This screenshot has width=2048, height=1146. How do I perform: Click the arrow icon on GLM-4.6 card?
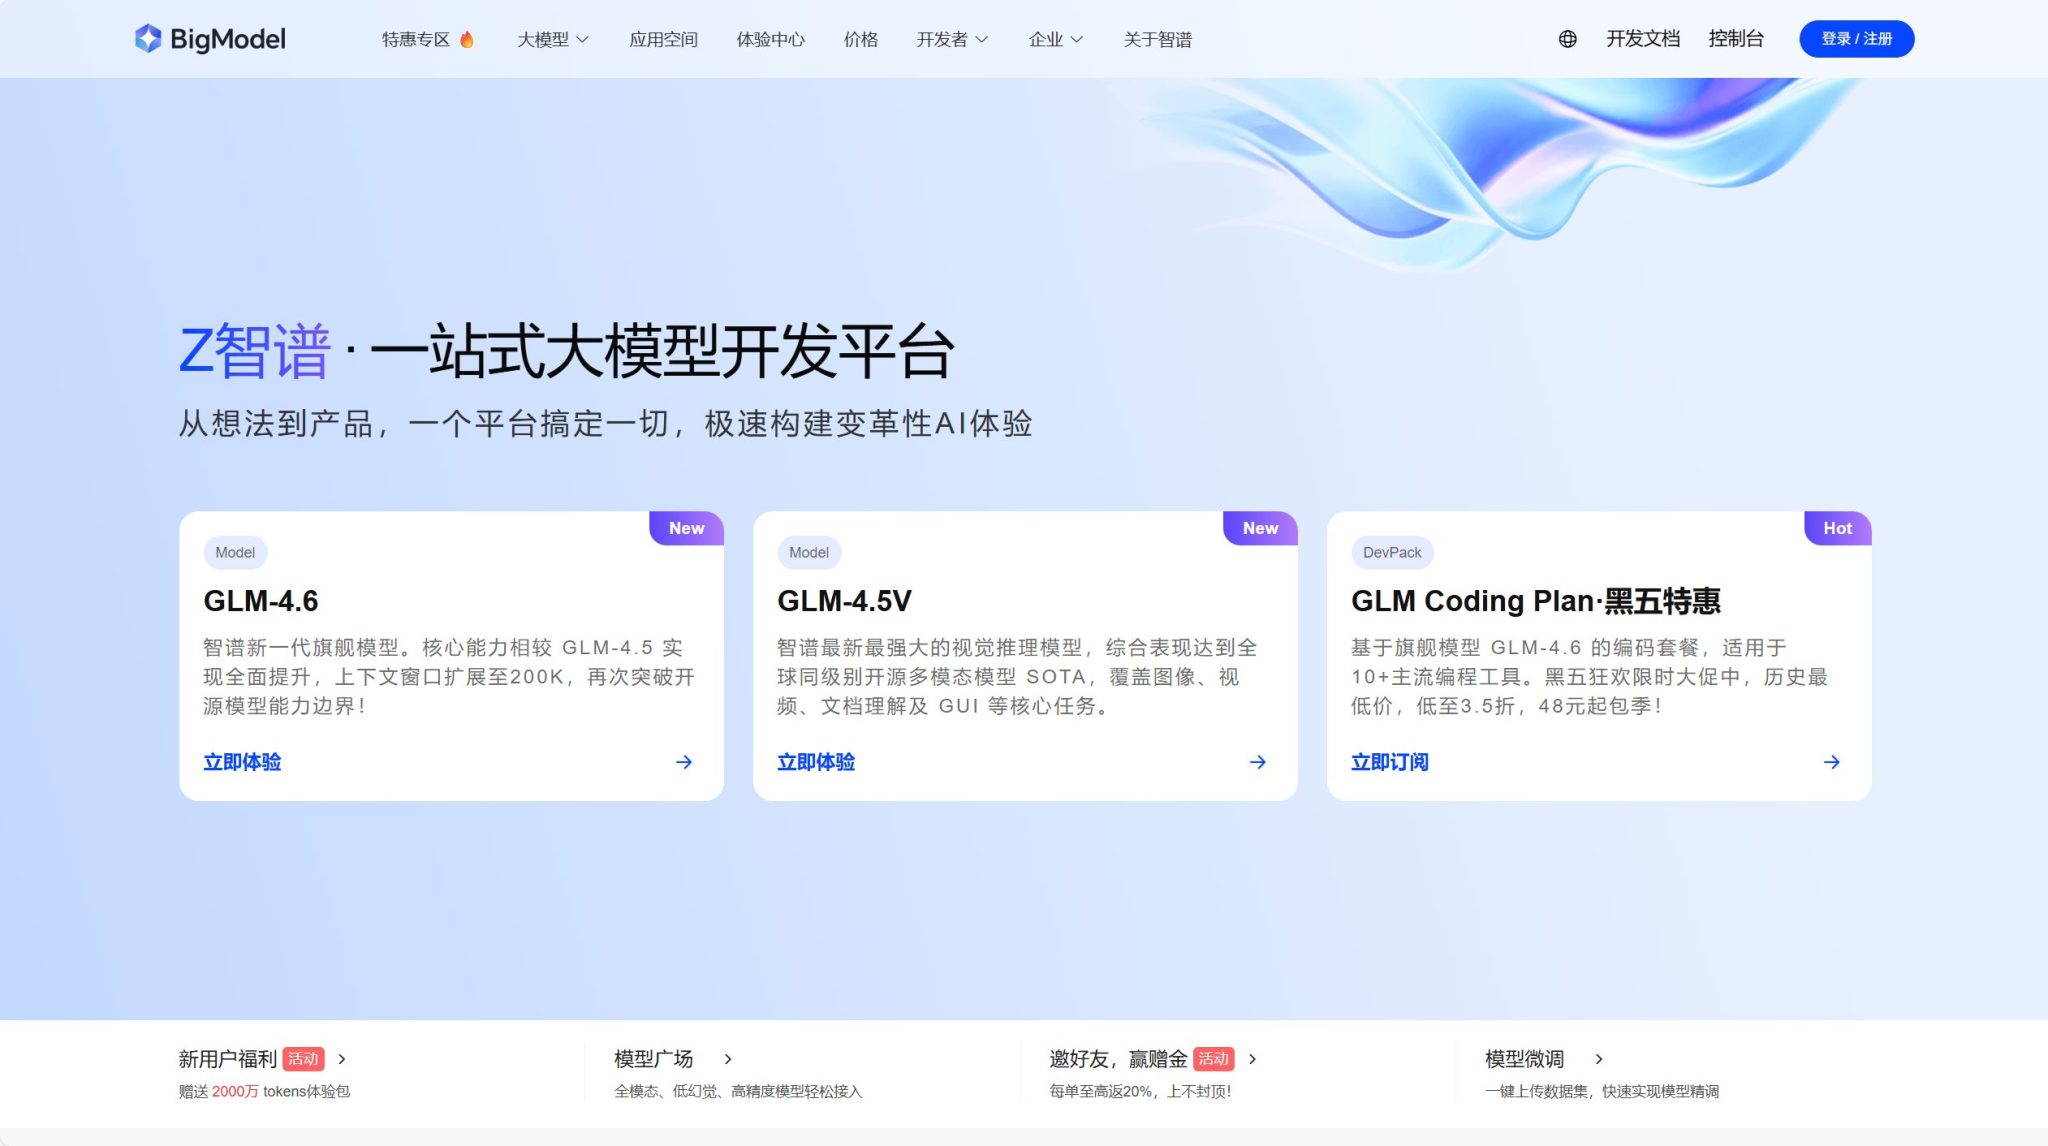684,762
